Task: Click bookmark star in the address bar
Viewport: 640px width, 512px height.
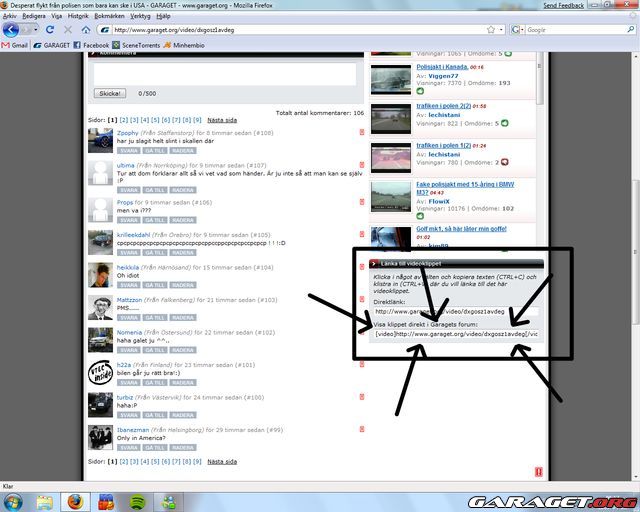Action: 492,30
